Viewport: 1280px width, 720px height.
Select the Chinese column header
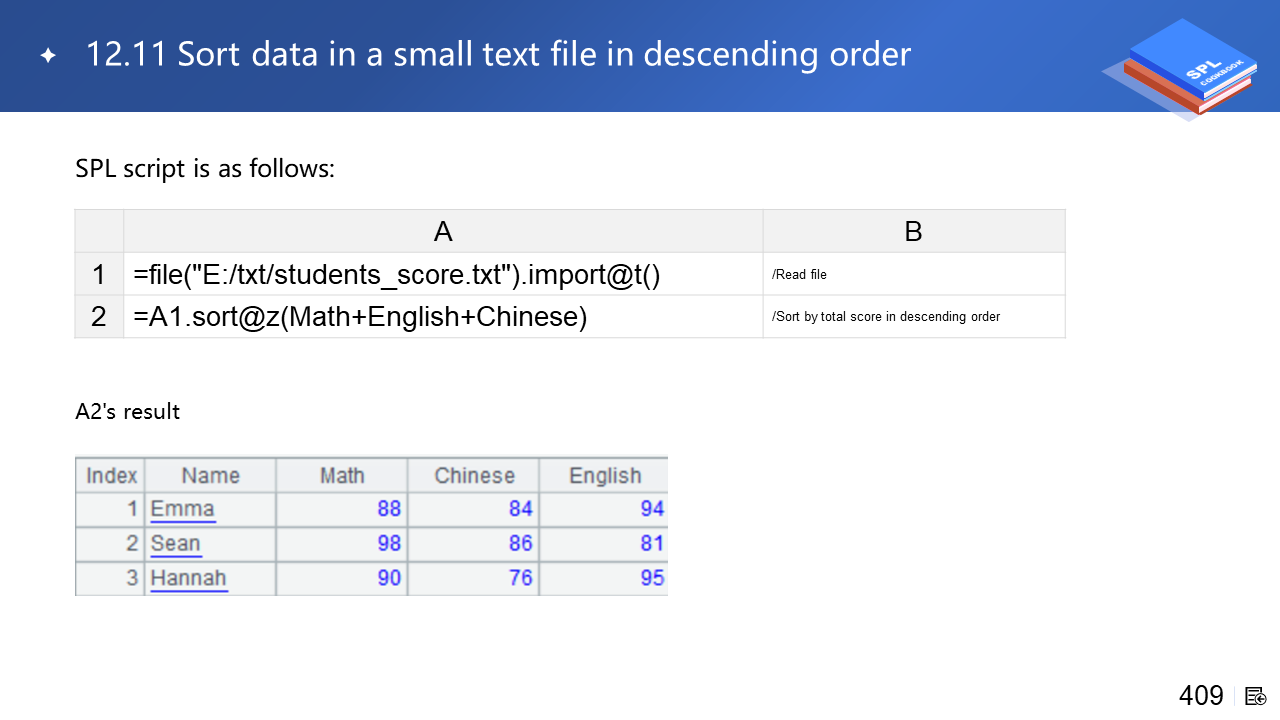[x=474, y=476]
